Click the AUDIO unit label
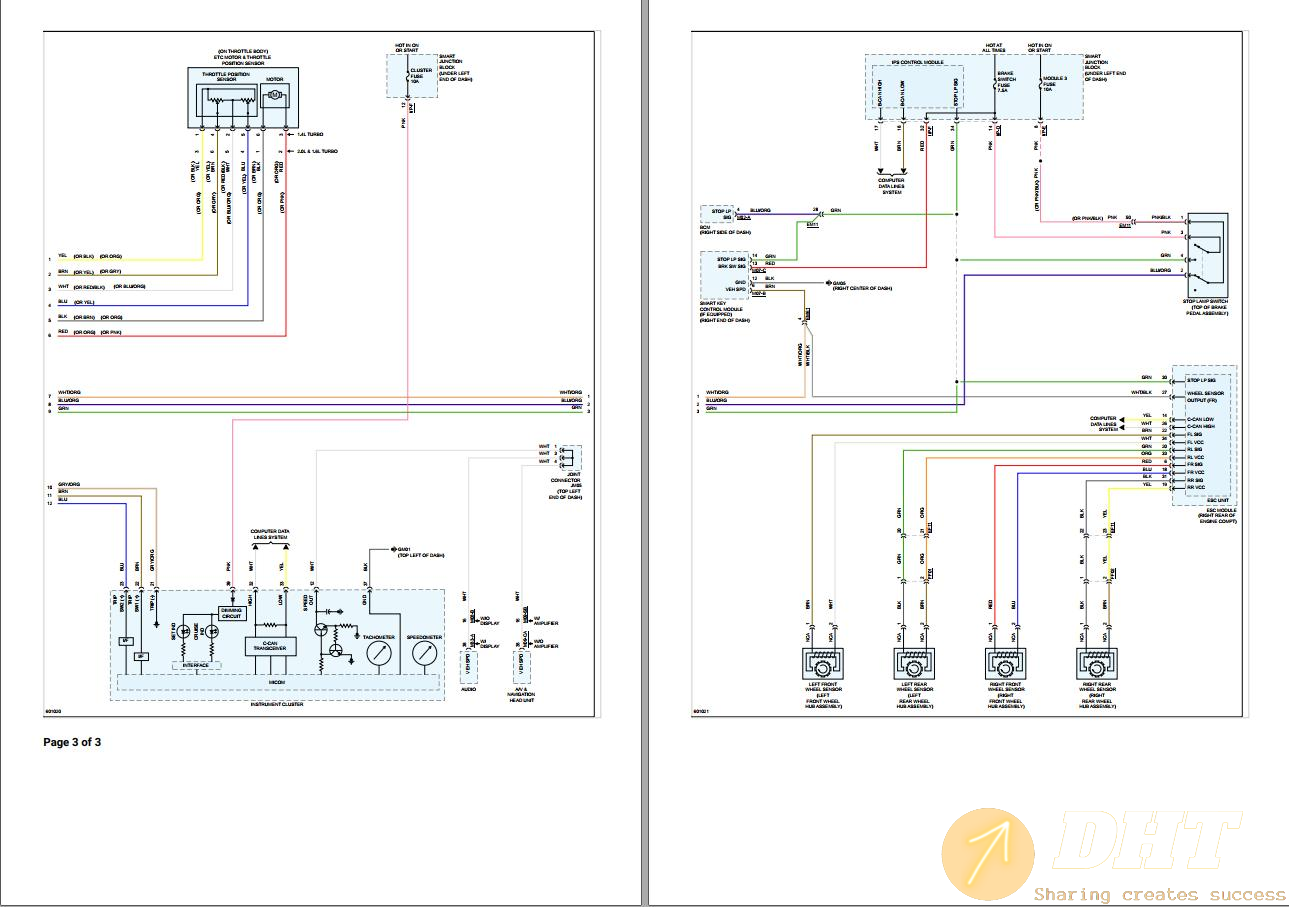The height and width of the screenshot is (907, 1289). (x=468, y=689)
